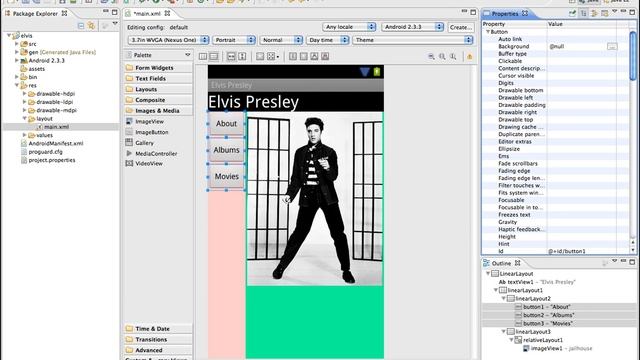Expand the Layouts palette category
This screenshot has width=640, height=360.
click(x=158, y=89)
